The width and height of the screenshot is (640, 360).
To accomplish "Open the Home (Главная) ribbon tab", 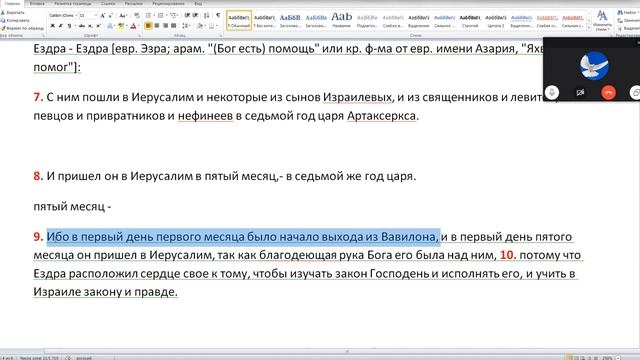I will click(12, 4).
